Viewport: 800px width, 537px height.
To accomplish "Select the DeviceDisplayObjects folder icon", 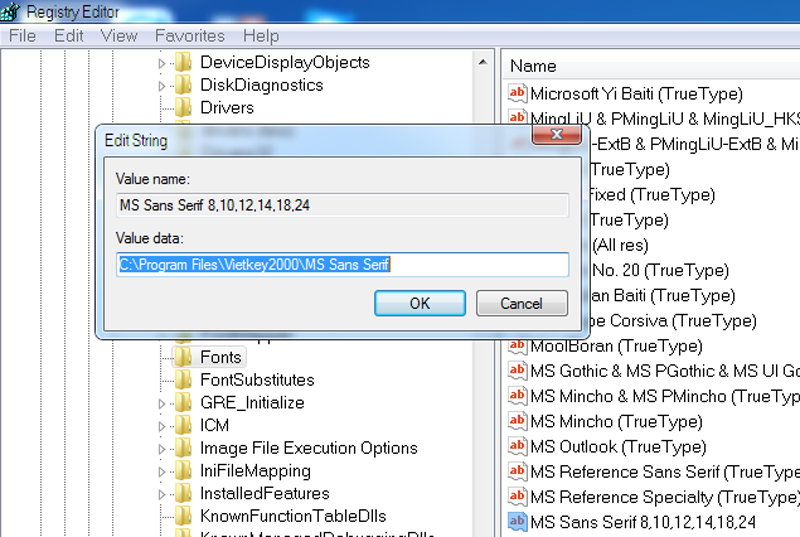I will coord(184,62).
